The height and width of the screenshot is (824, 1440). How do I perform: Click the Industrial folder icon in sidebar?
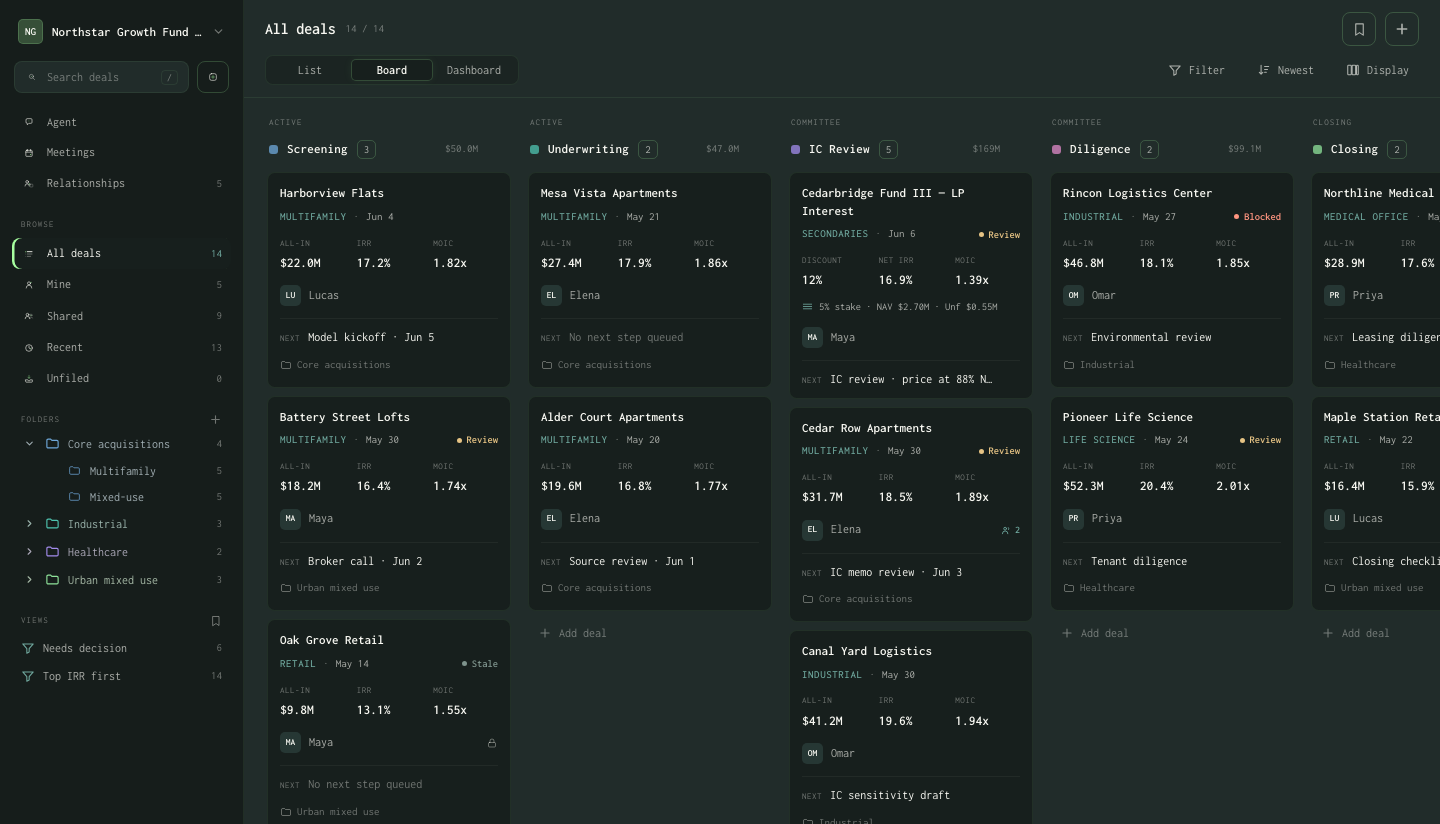52,524
